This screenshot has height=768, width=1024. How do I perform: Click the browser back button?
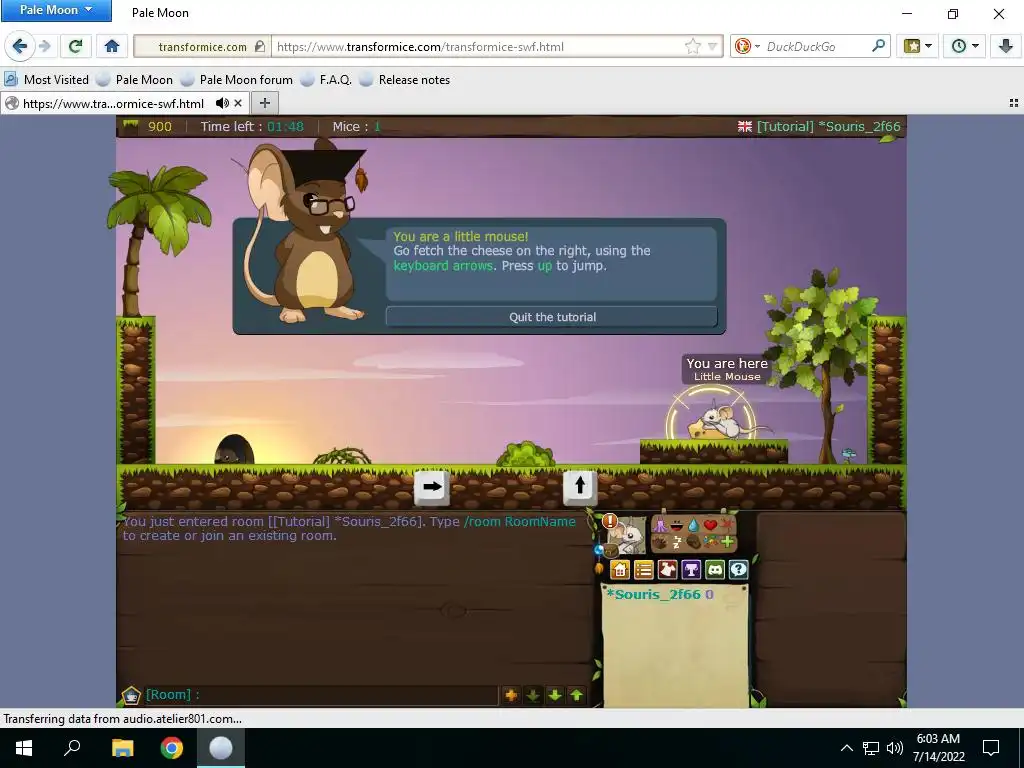click(x=20, y=46)
